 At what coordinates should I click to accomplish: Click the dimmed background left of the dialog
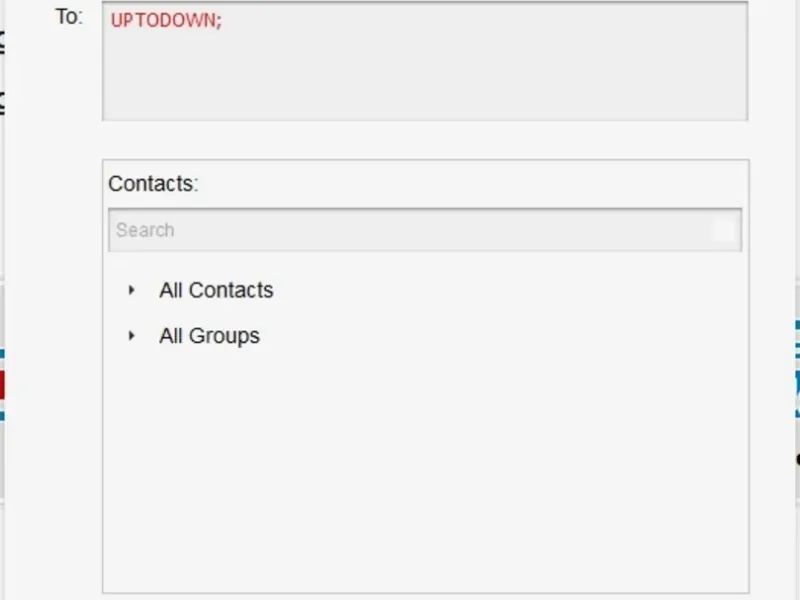point(3,200)
